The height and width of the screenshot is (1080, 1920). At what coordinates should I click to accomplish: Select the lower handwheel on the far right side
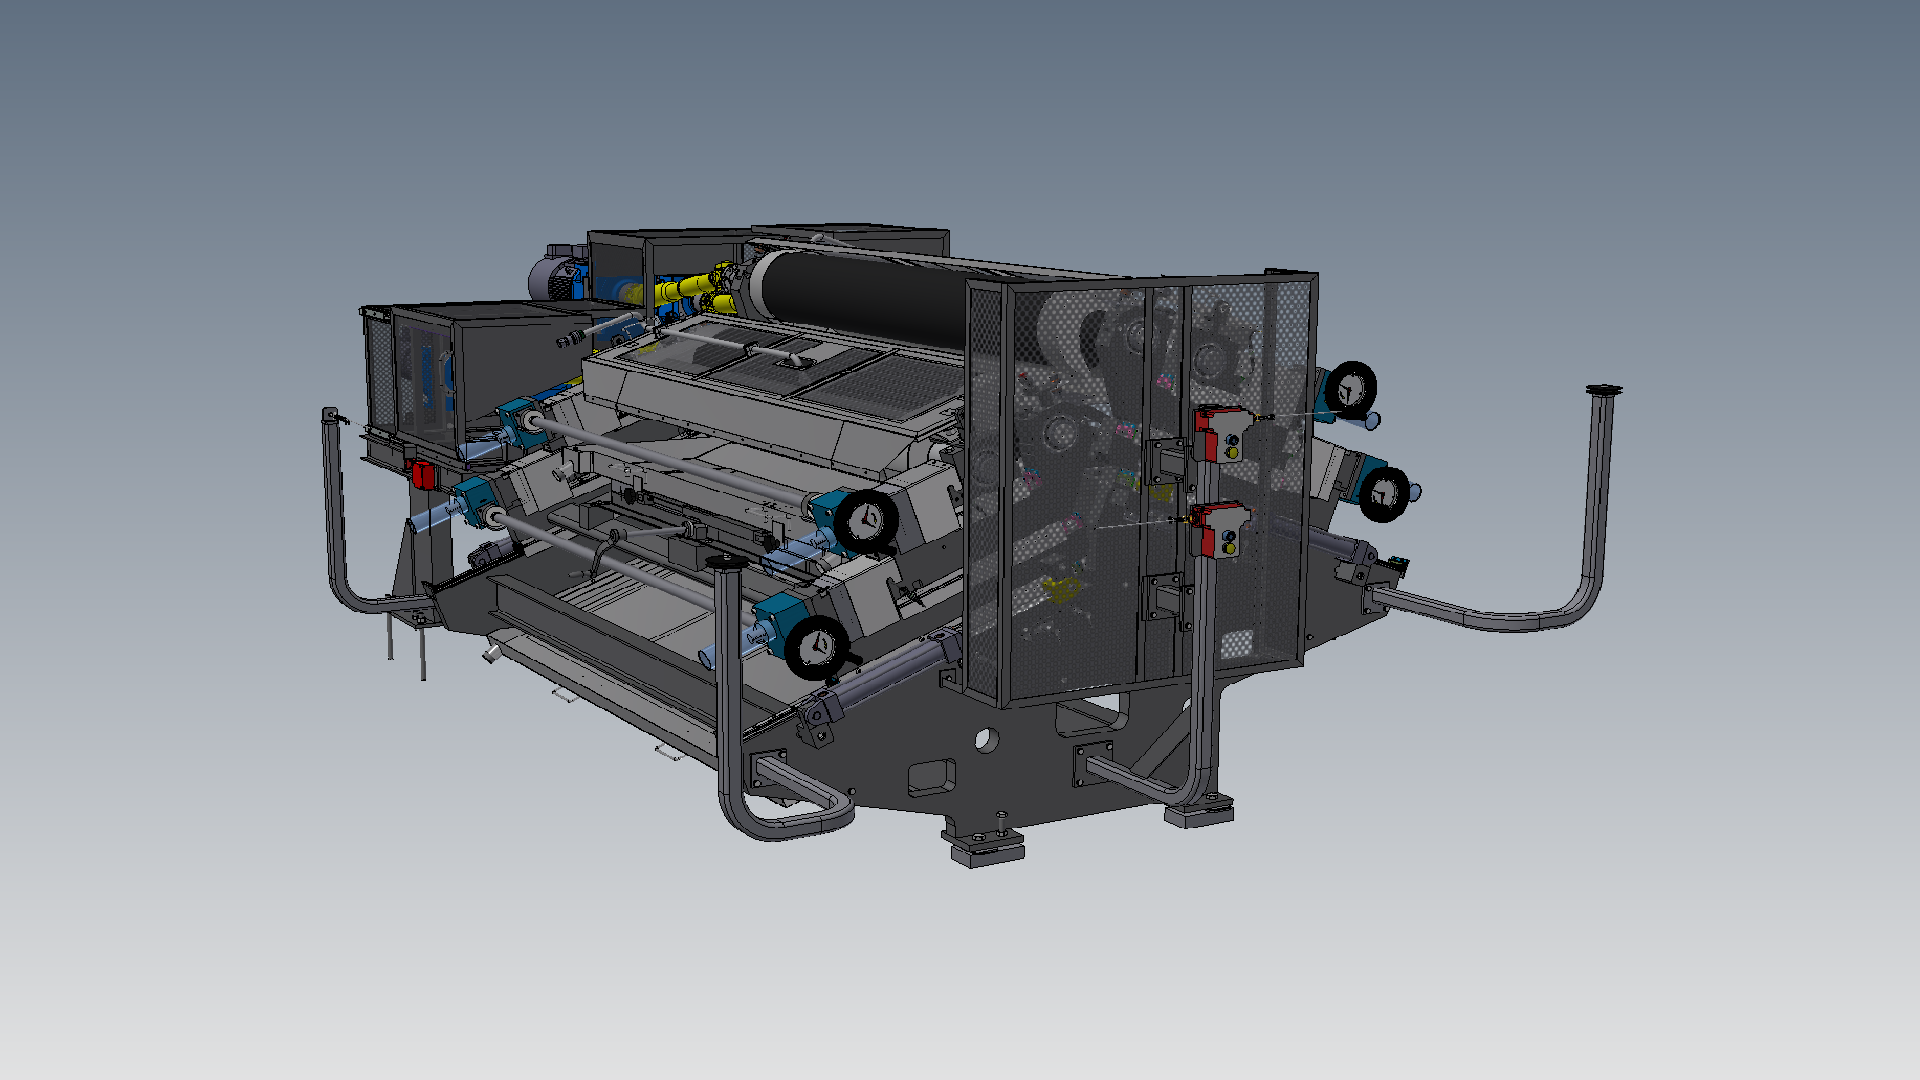(1384, 493)
